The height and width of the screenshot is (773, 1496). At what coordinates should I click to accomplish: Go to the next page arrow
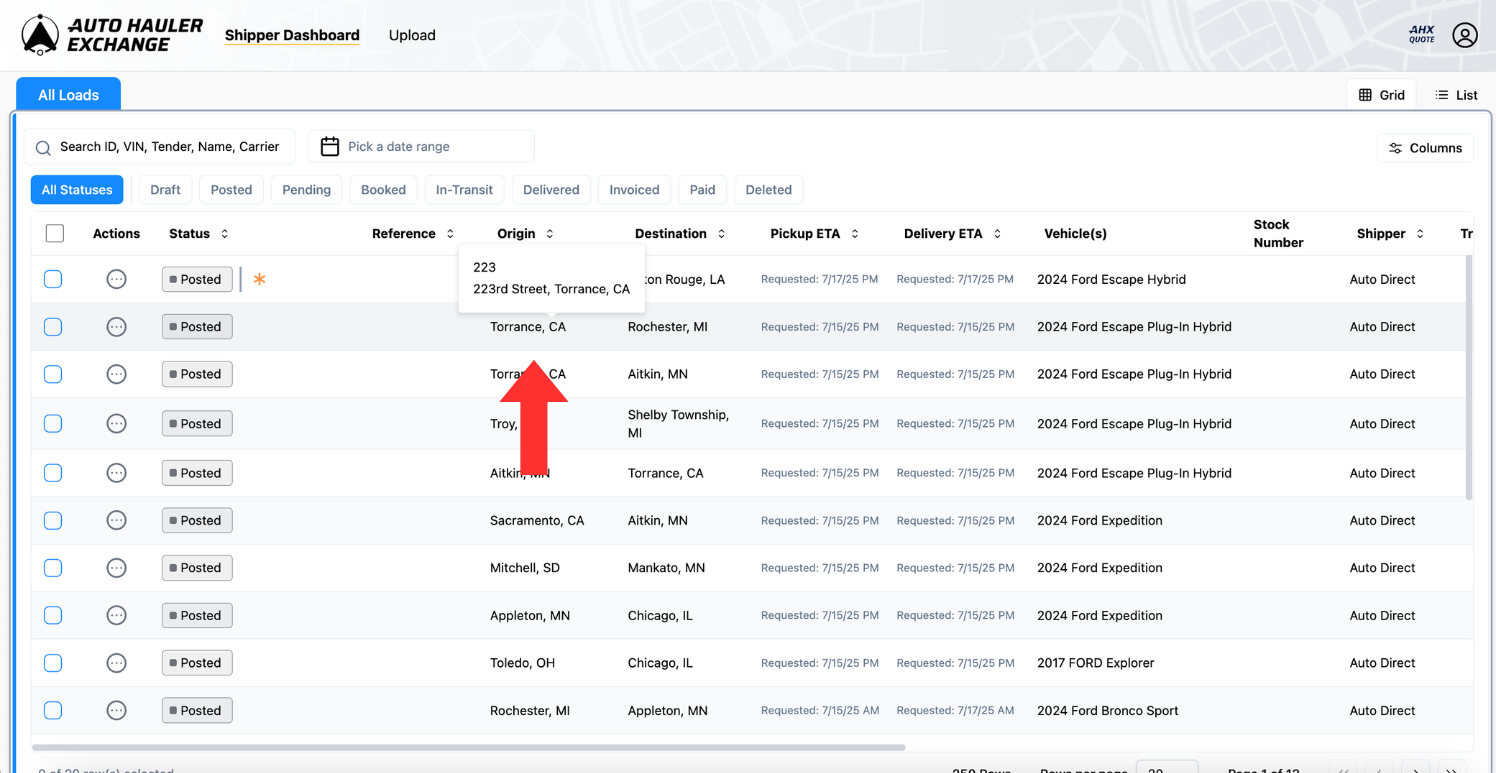[1414, 768]
